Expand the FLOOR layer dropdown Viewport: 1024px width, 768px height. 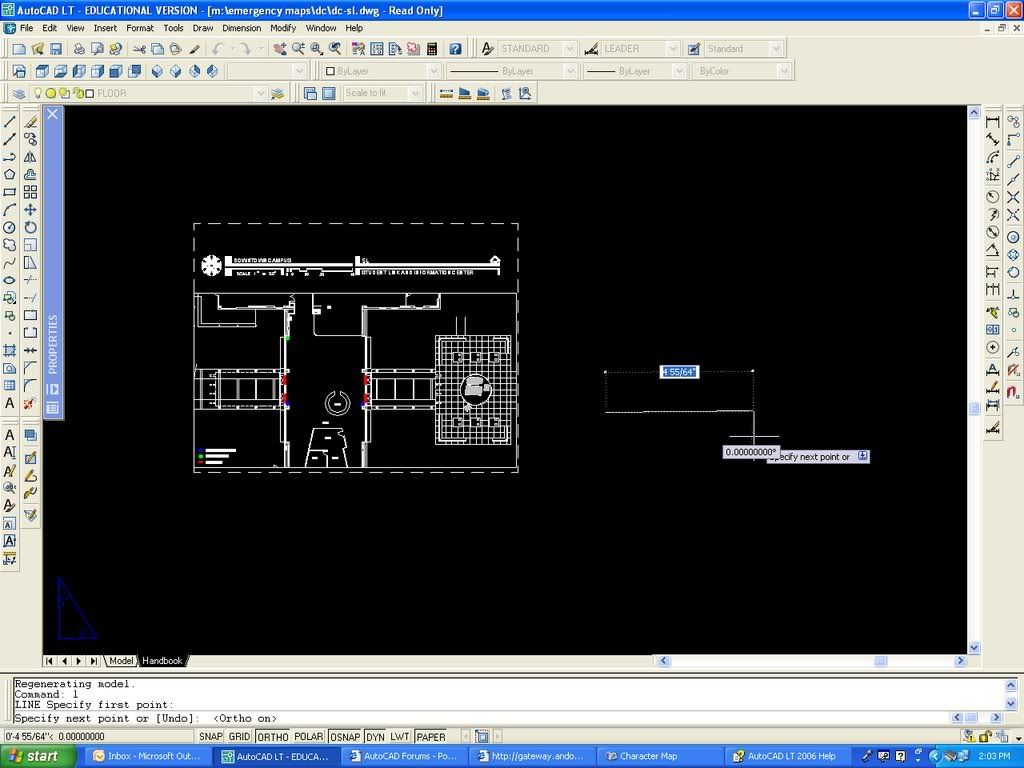point(261,93)
